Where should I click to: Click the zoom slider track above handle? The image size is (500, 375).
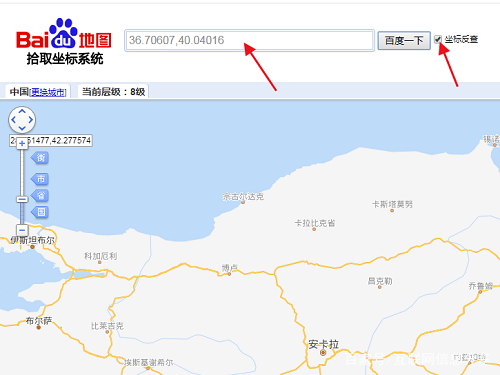tap(22, 172)
